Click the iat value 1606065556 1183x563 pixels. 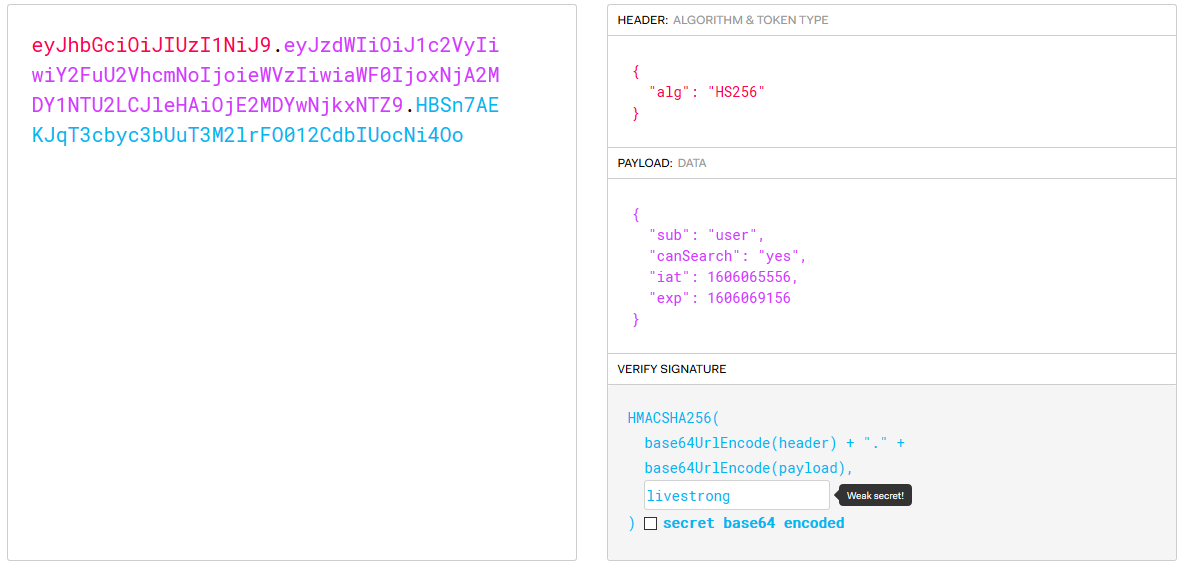(752, 277)
